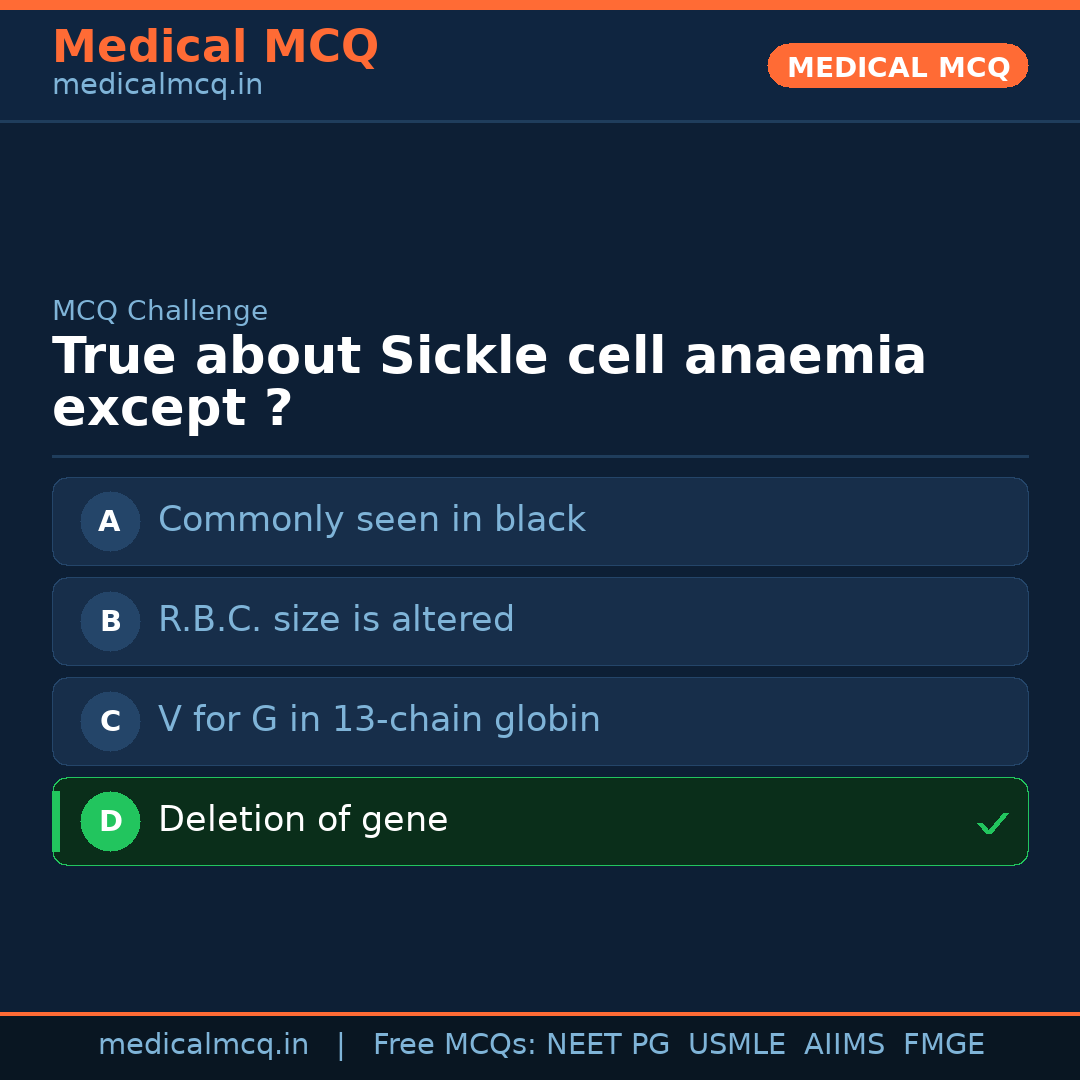The height and width of the screenshot is (1080, 1080).
Task: Click the letter C option badge
Action: coord(110,721)
